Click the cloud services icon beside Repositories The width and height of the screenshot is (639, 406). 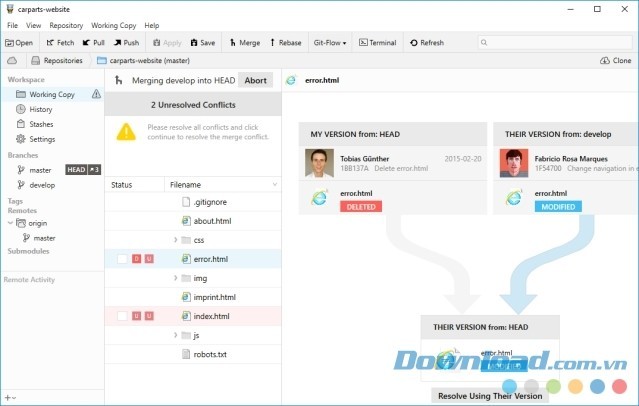[x=12, y=60]
